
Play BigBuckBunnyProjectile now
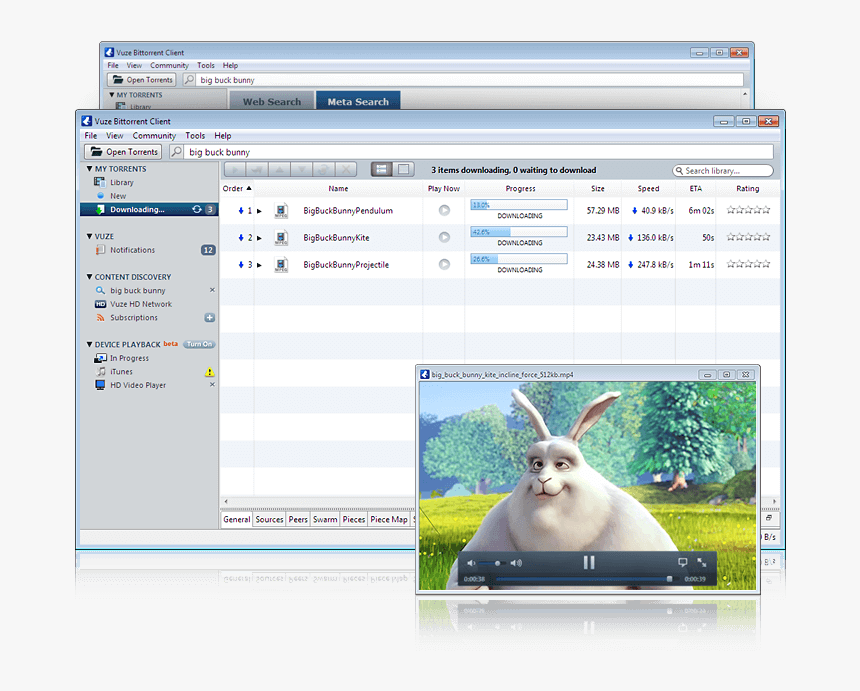click(x=444, y=264)
